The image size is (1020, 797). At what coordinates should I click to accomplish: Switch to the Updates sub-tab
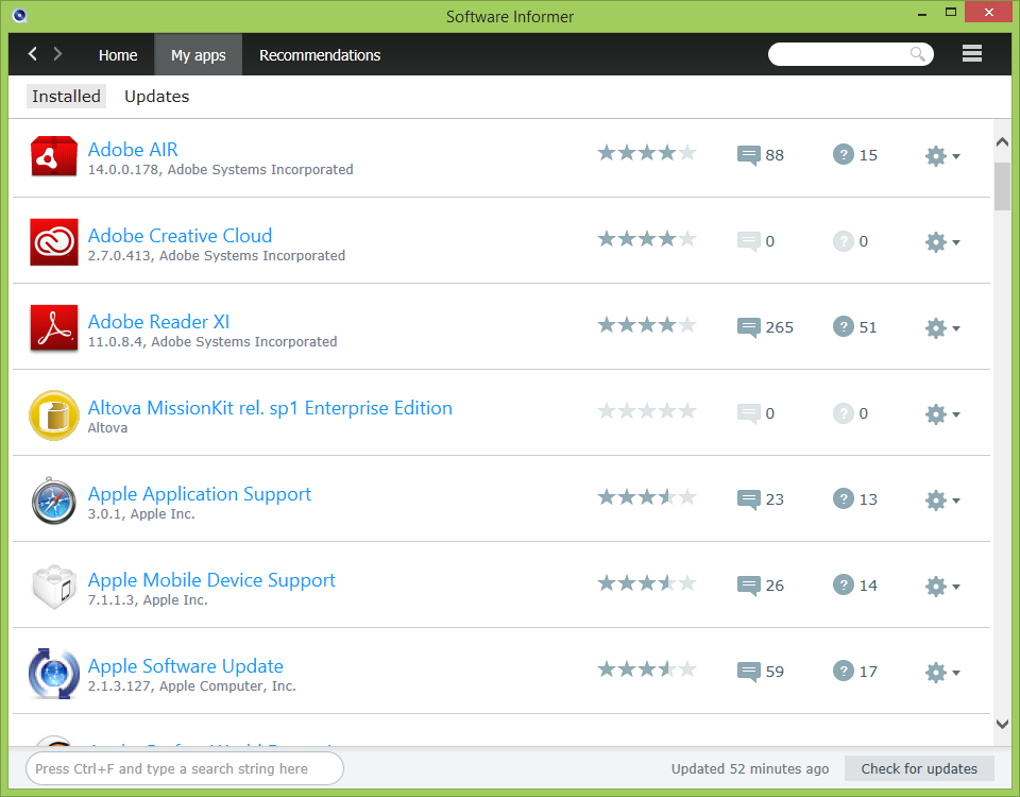point(157,96)
